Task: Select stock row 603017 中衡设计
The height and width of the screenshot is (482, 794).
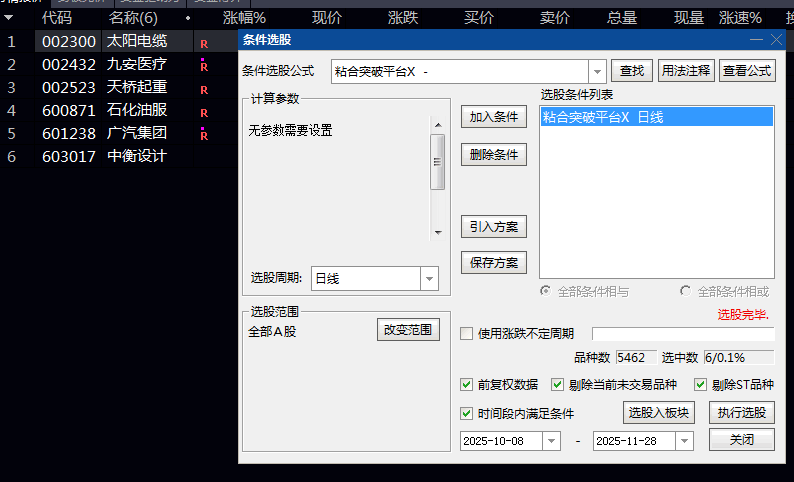Action: 119,156
